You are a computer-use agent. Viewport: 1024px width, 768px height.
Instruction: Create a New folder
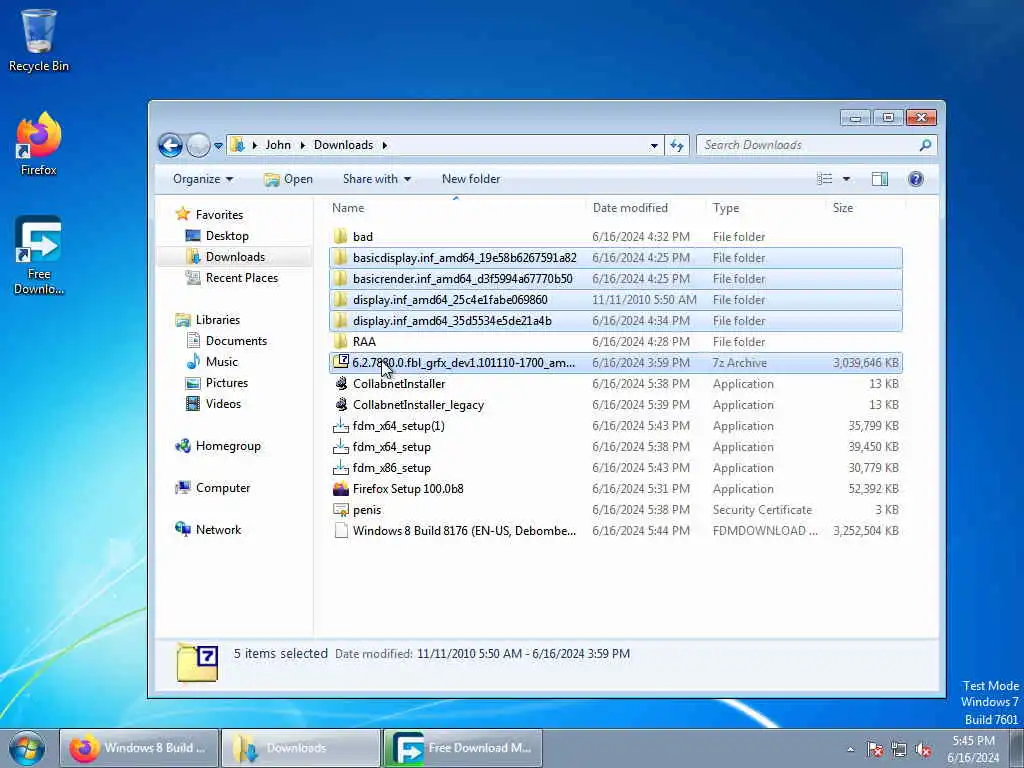coord(471,179)
